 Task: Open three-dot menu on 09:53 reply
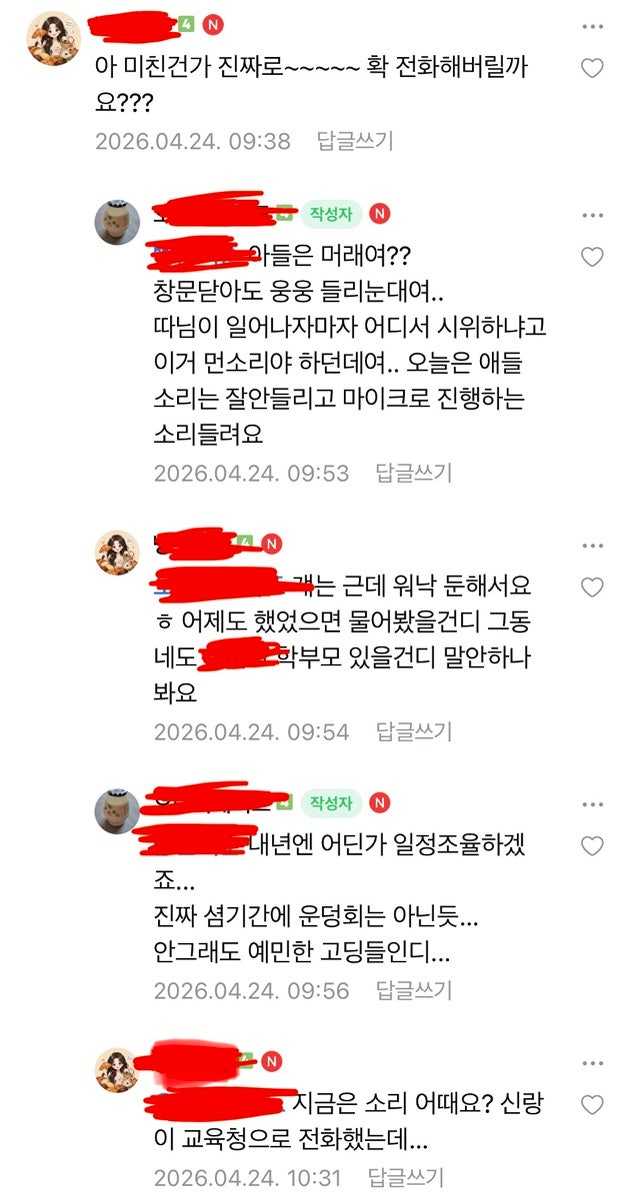click(x=592, y=215)
